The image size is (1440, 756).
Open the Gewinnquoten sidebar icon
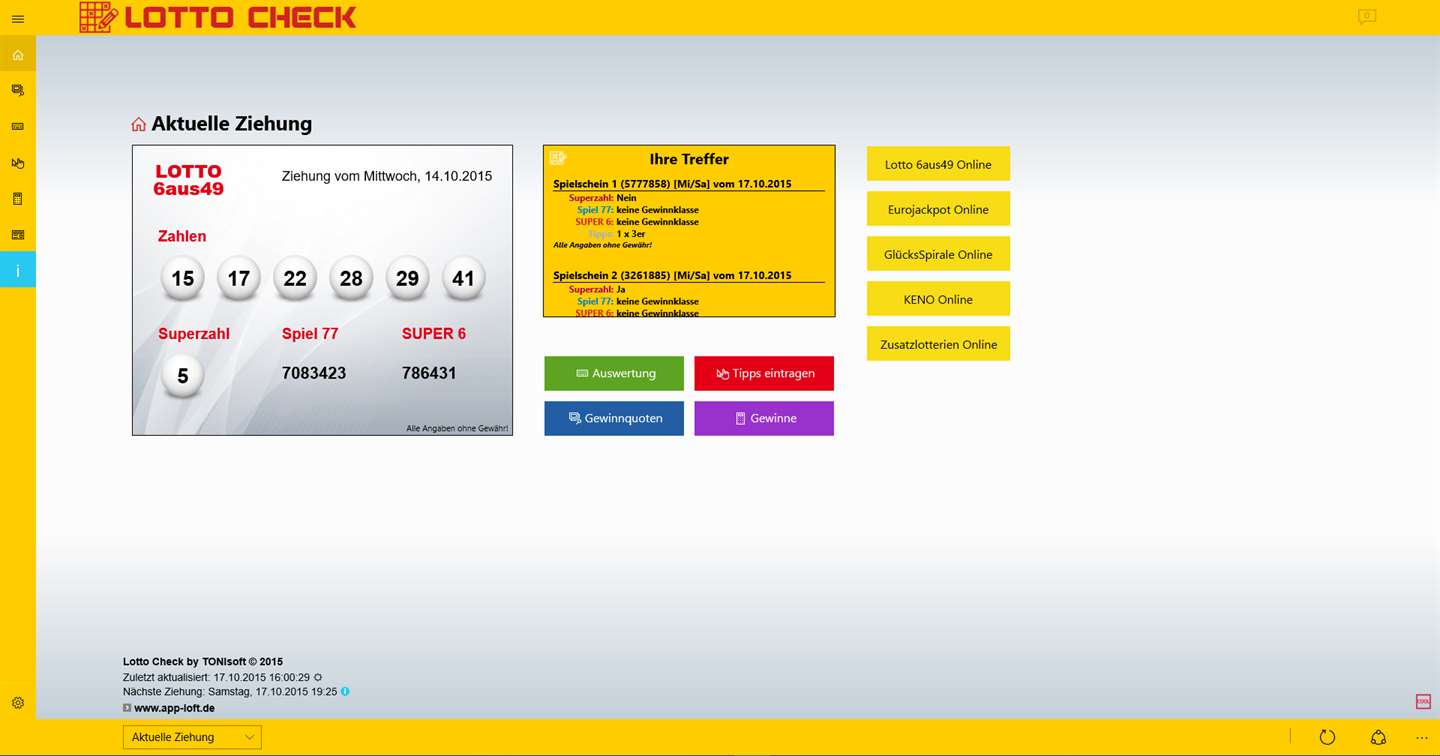point(18,90)
